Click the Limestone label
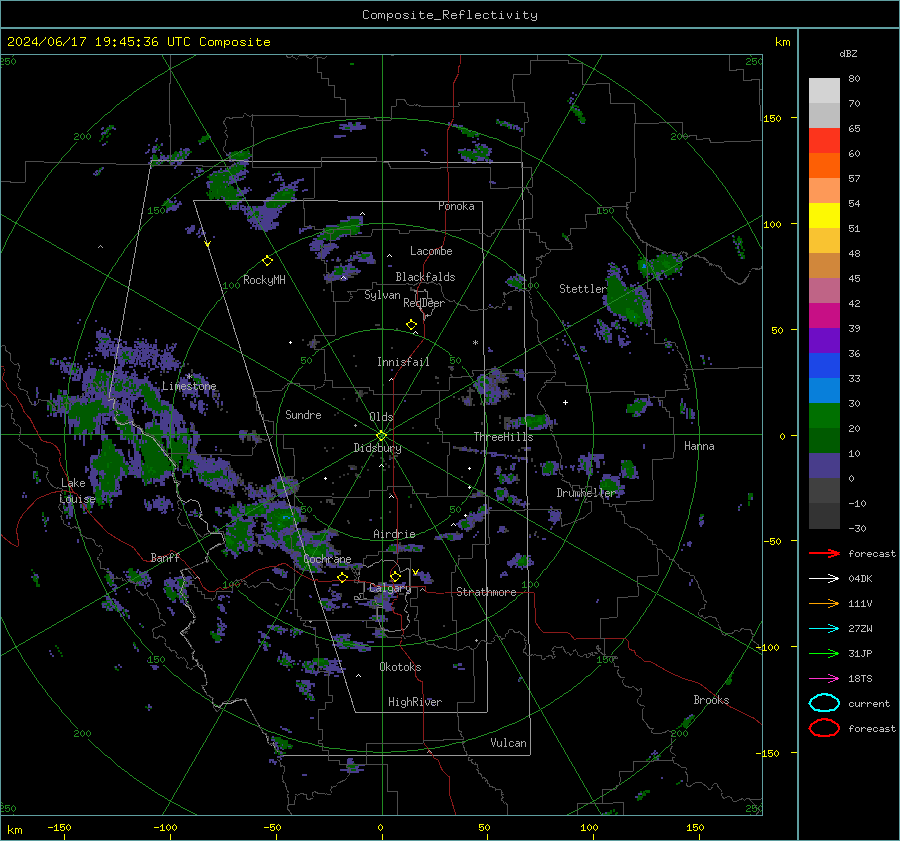 pos(189,386)
